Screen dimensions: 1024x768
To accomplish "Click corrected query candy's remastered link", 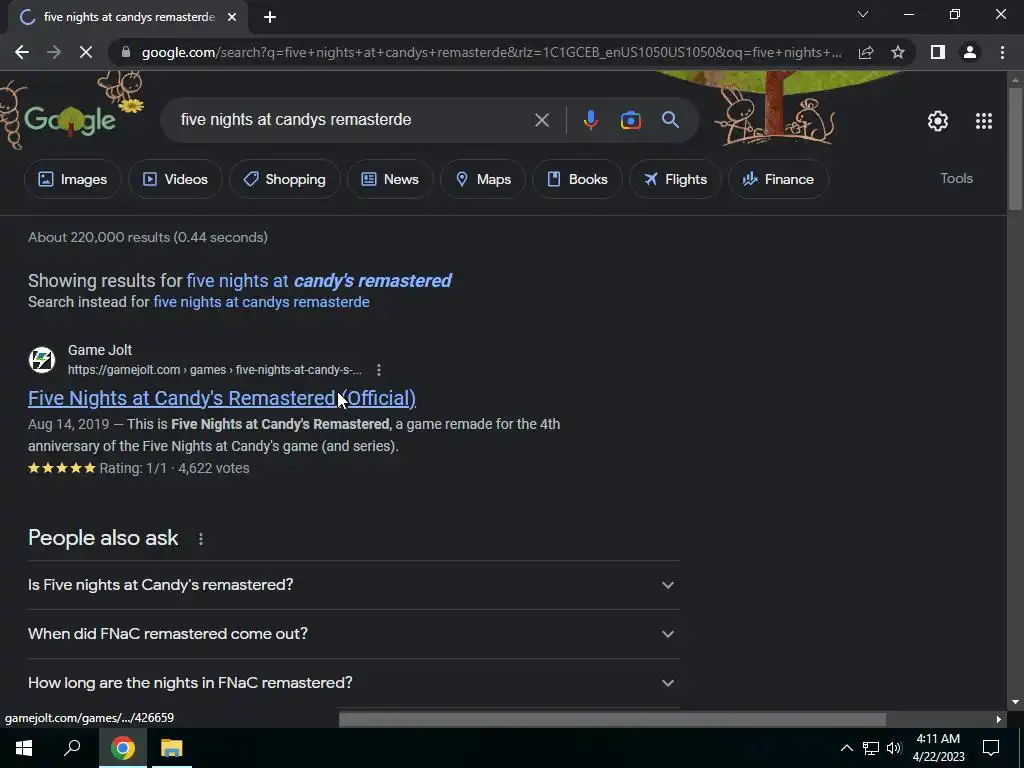I will pyautogui.click(x=319, y=281).
